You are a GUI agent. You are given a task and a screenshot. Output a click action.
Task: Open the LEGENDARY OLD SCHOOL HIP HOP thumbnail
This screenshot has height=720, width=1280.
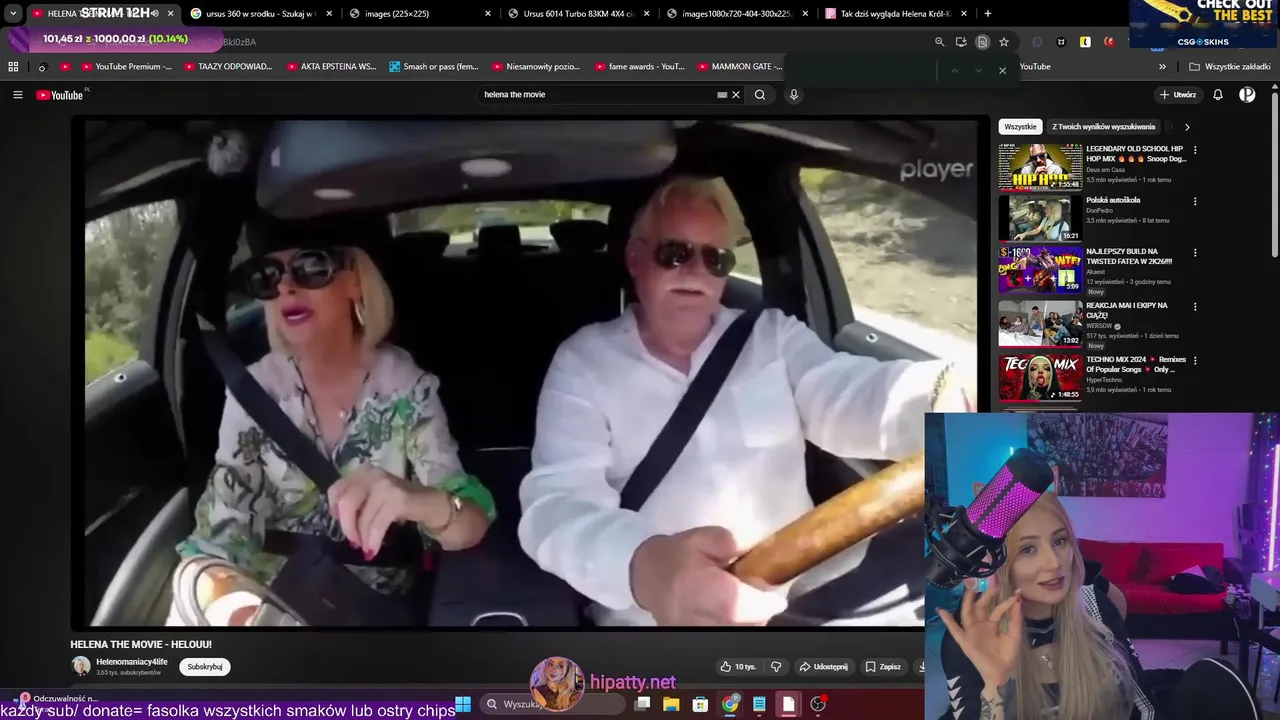[x=1040, y=167]
